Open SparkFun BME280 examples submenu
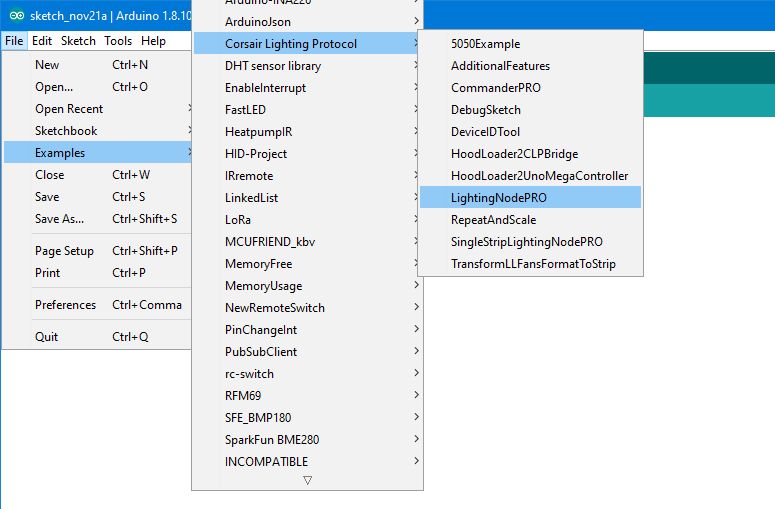775x509 pixels. pos(307,440)
